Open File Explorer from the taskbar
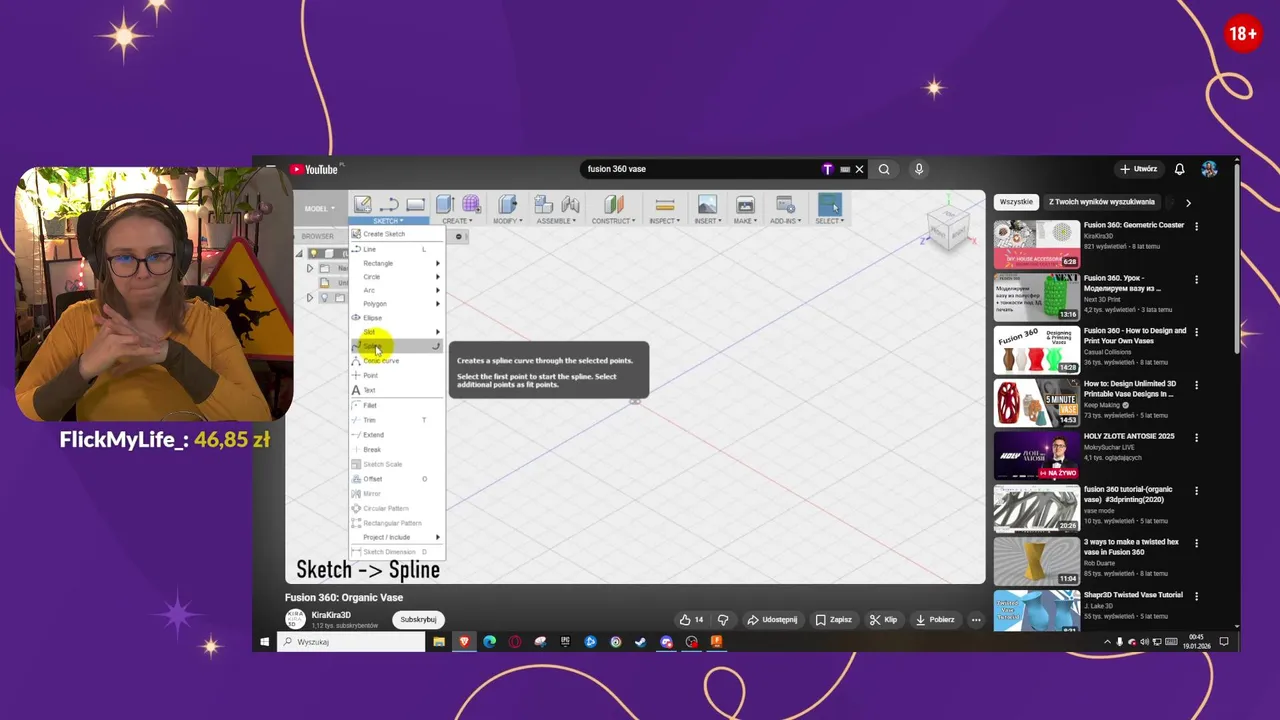 pos(439,642)
